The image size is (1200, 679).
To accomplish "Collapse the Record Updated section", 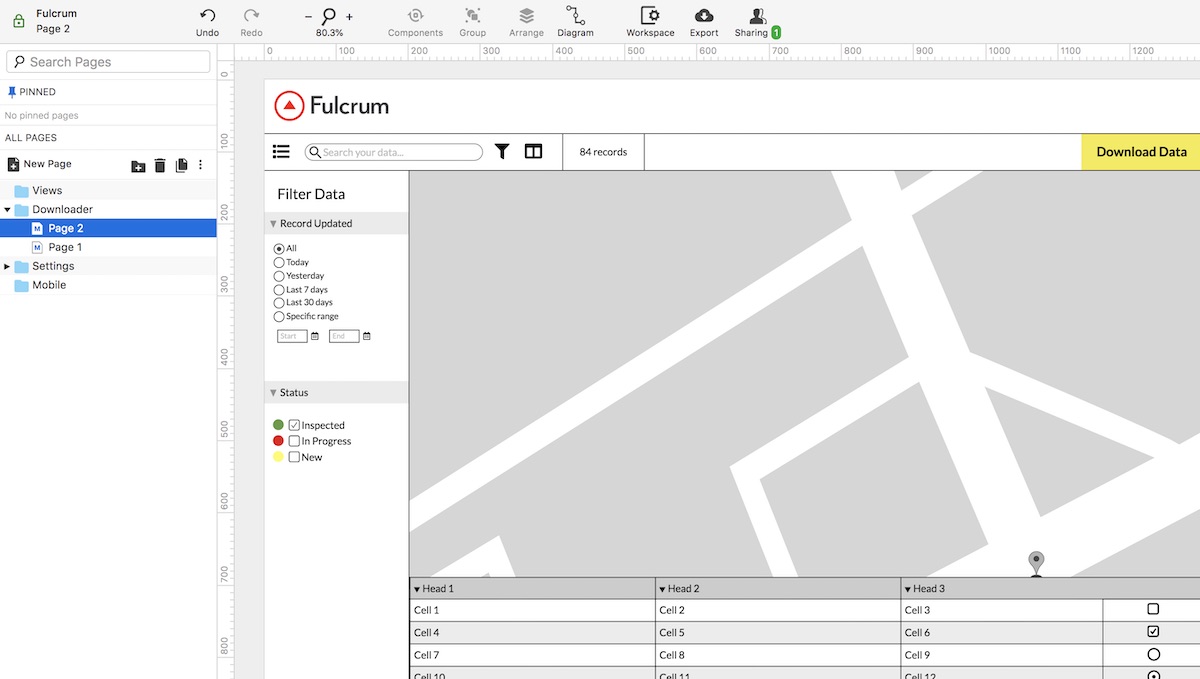I will (274, 224).
